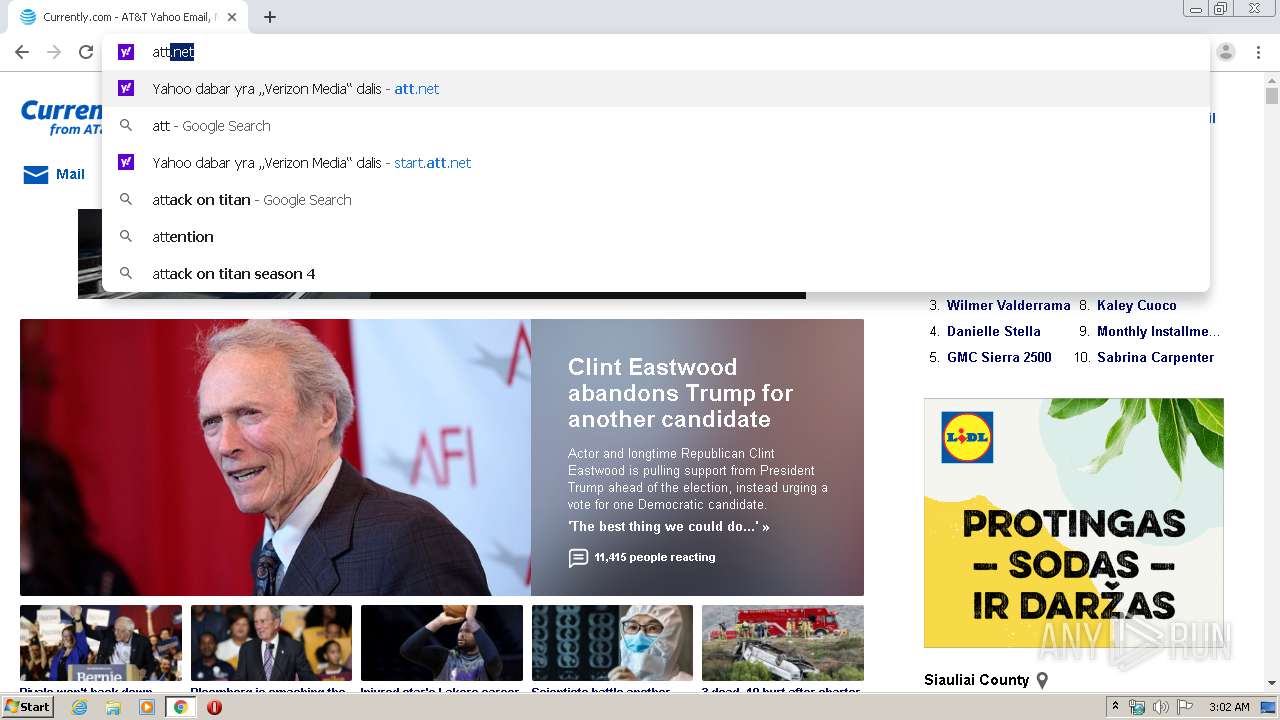Click the browser back arrow

pyautogui.click(x=22, y=52)
